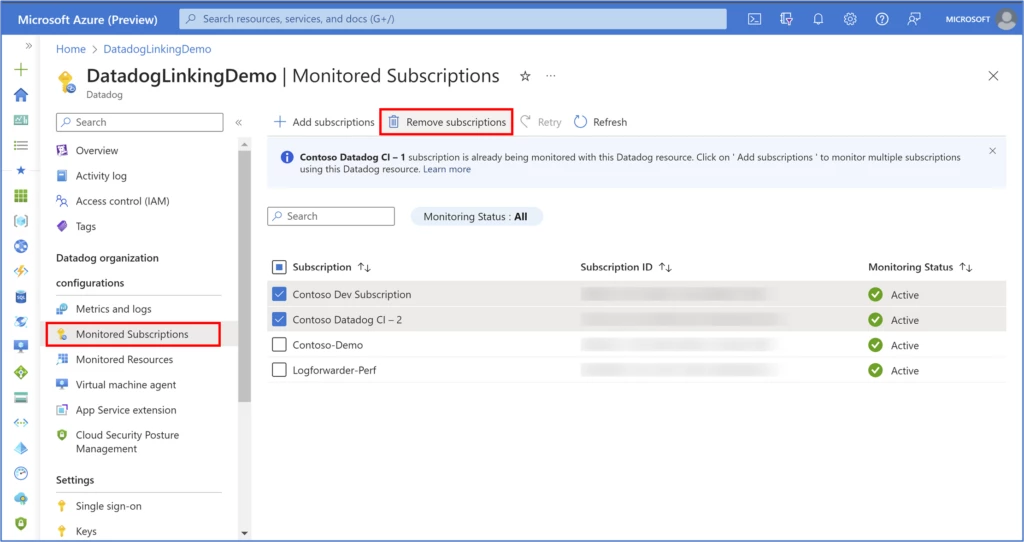
Task: Click the resource menu scrollbar thumb
Action: [x=244, y=276]
